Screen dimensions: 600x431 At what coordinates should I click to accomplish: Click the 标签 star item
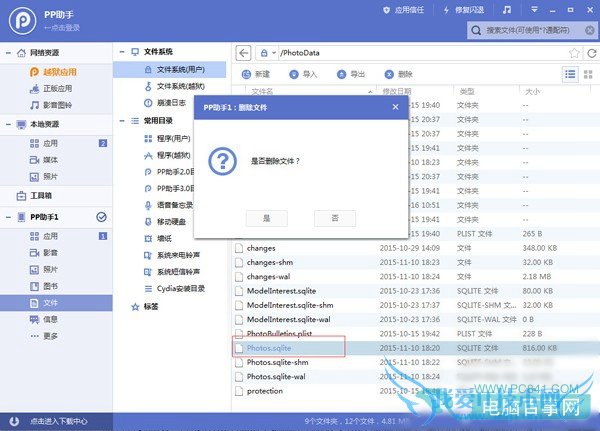[145, 307]
